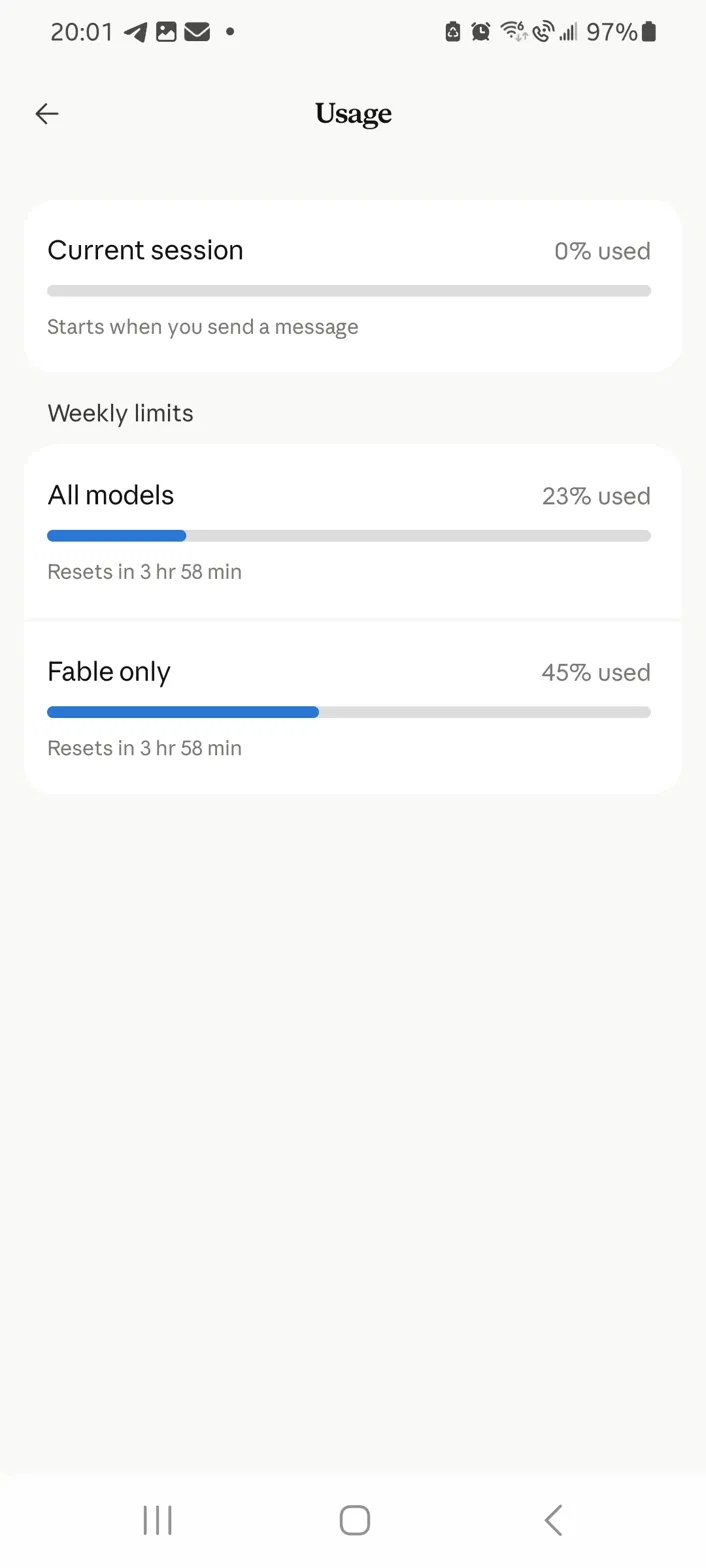The image size is (706, 1568).
Task: Tap the back arrow beside Usage
Action: click(47, 114)
